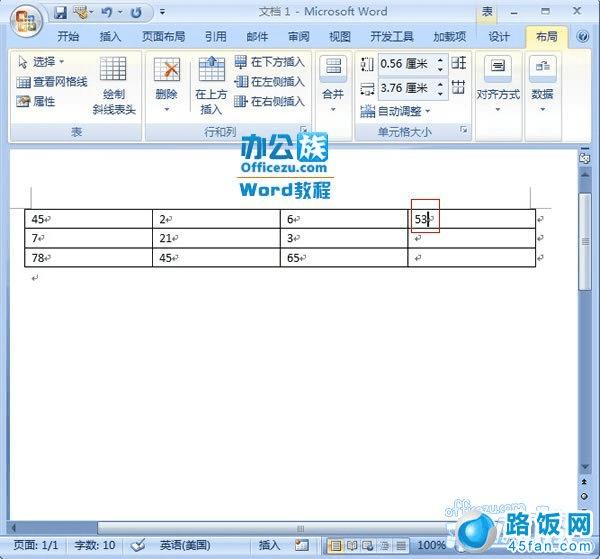Viewport: 600px width, 559px height.
Task: Click the horizontal scrollbar thumb
Action: [272, 528]
